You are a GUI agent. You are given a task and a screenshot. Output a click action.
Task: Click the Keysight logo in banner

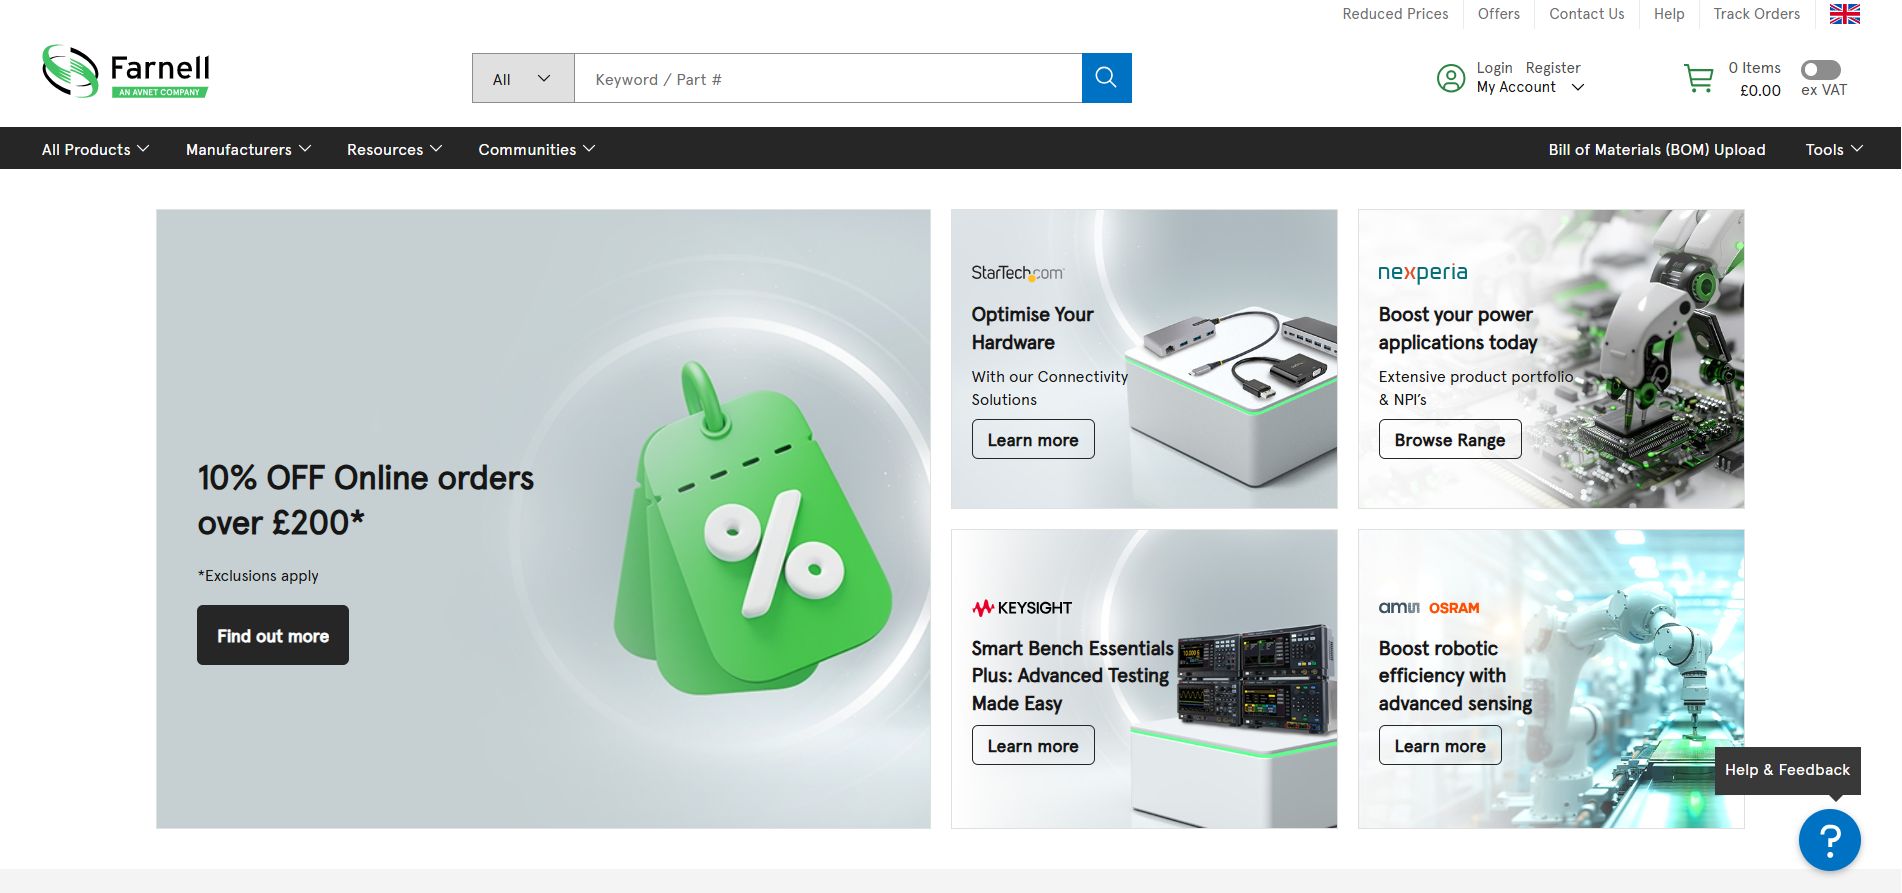tap(1021, 608)
